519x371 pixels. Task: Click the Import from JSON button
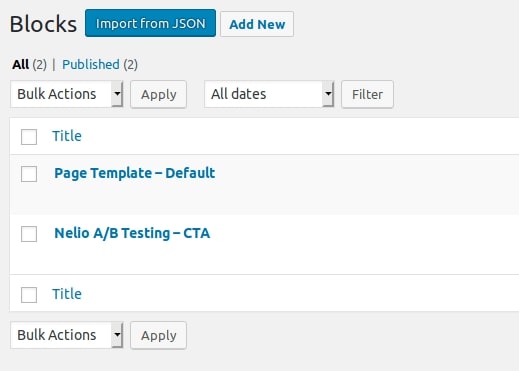(x=150, y=23)
